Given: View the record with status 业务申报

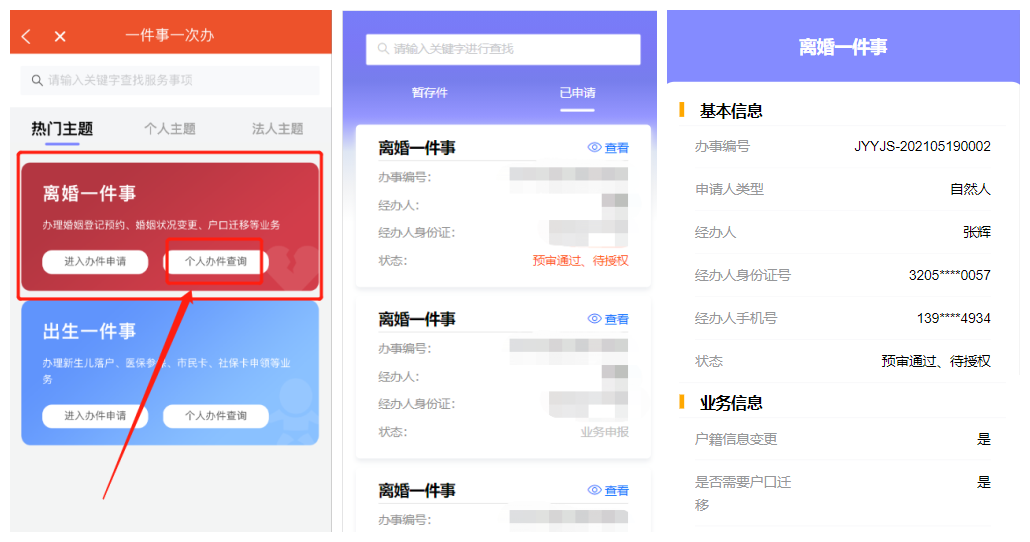Looking at the screenshot, I should [x=608, y=319].
